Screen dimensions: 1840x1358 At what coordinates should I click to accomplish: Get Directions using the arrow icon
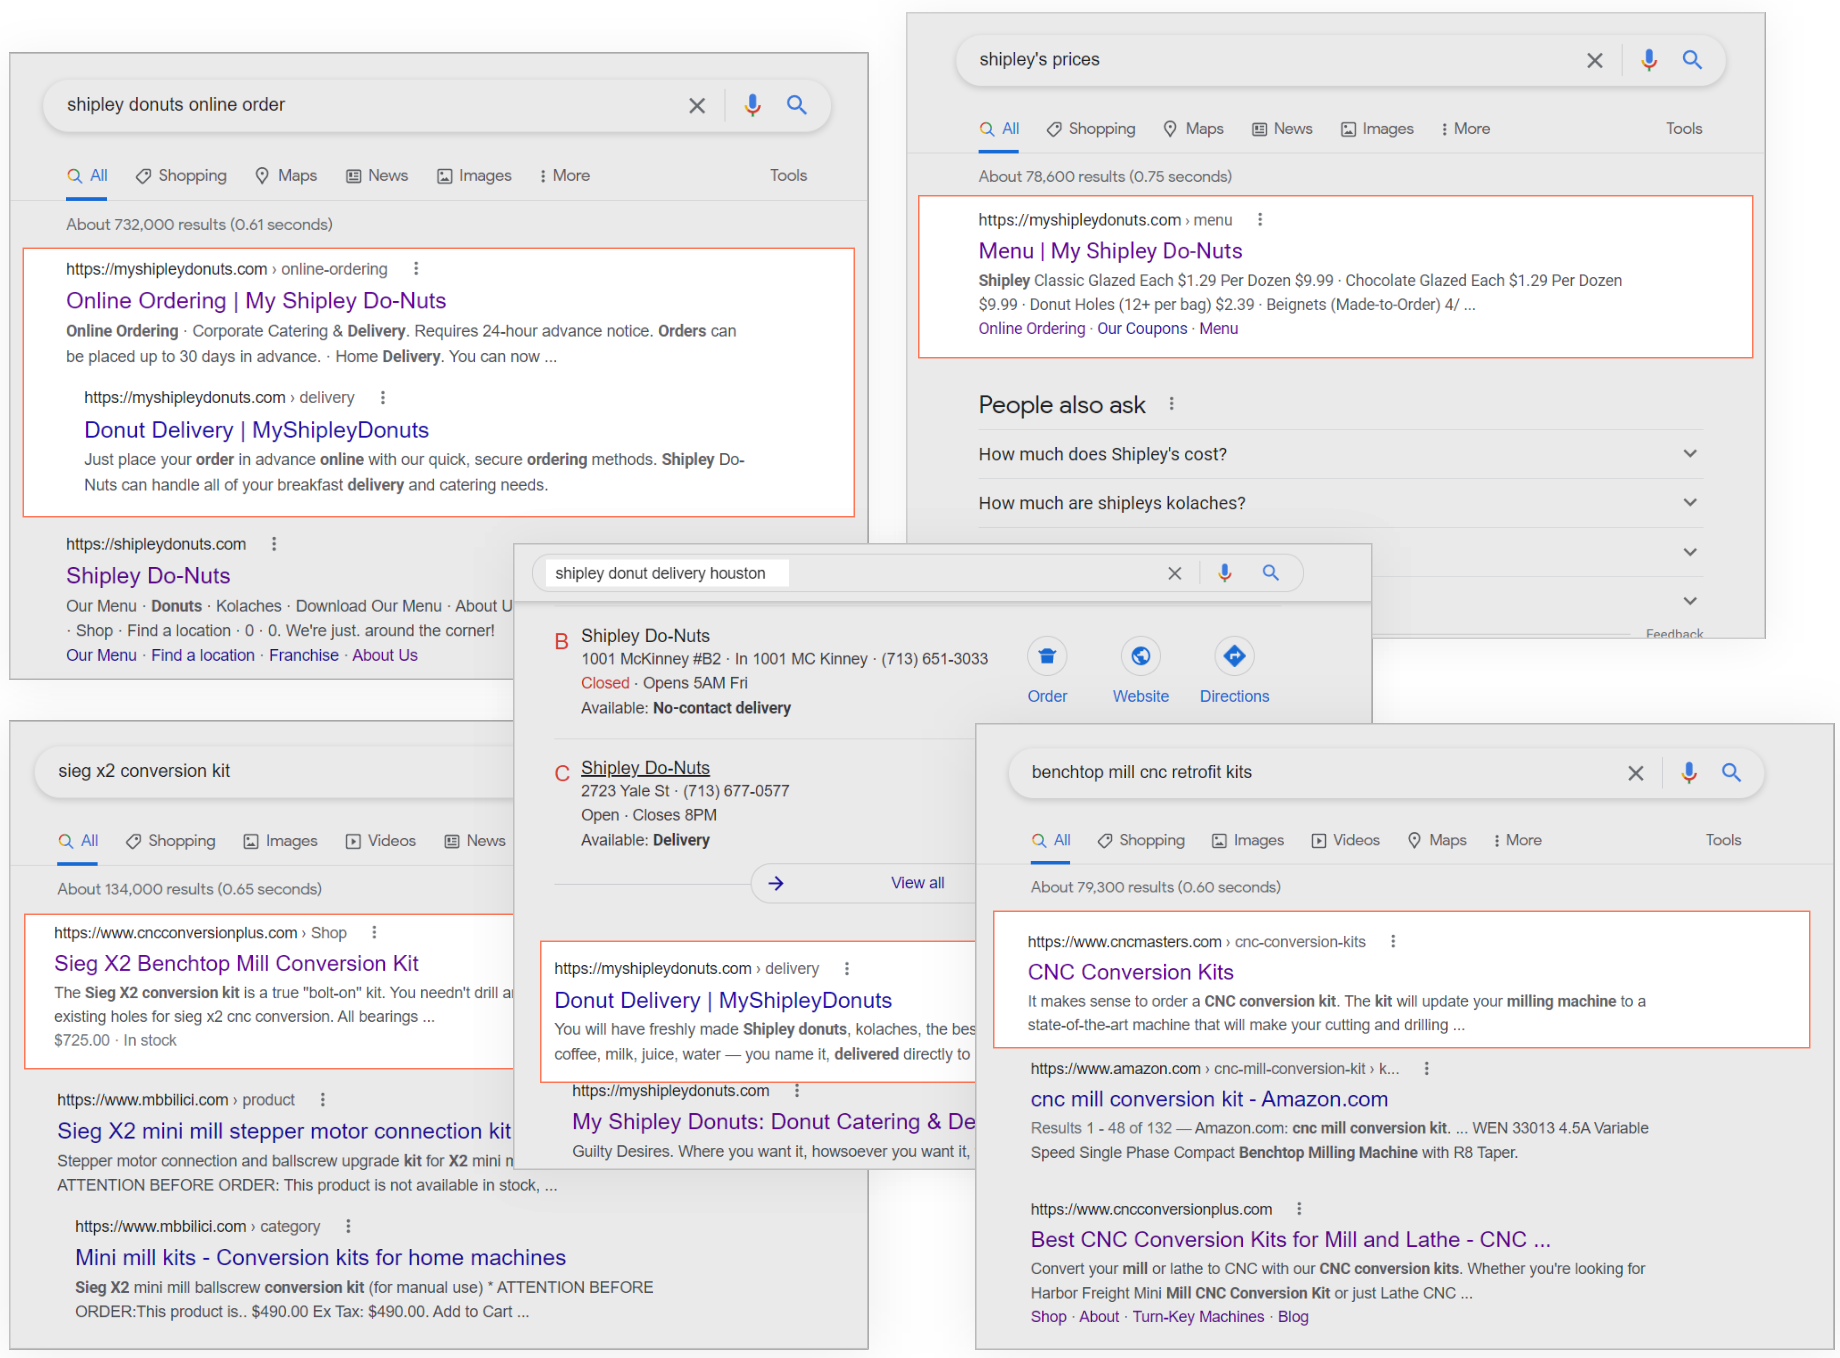point(1234,656)
